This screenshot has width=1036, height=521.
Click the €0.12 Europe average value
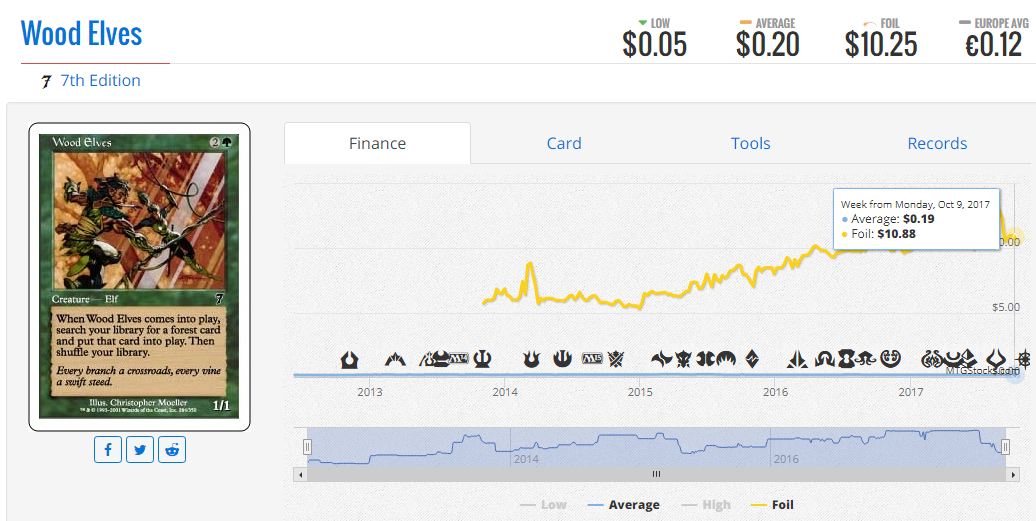click(994, 44)
